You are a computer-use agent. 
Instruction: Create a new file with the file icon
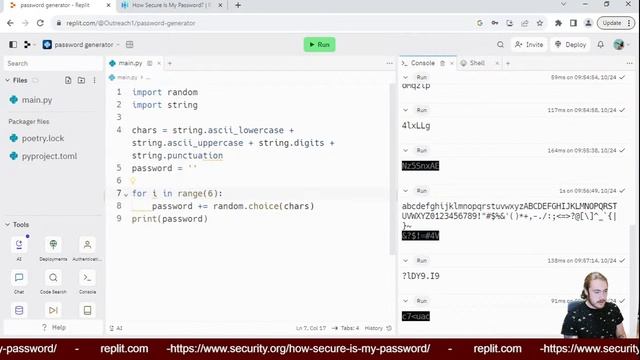68,80
